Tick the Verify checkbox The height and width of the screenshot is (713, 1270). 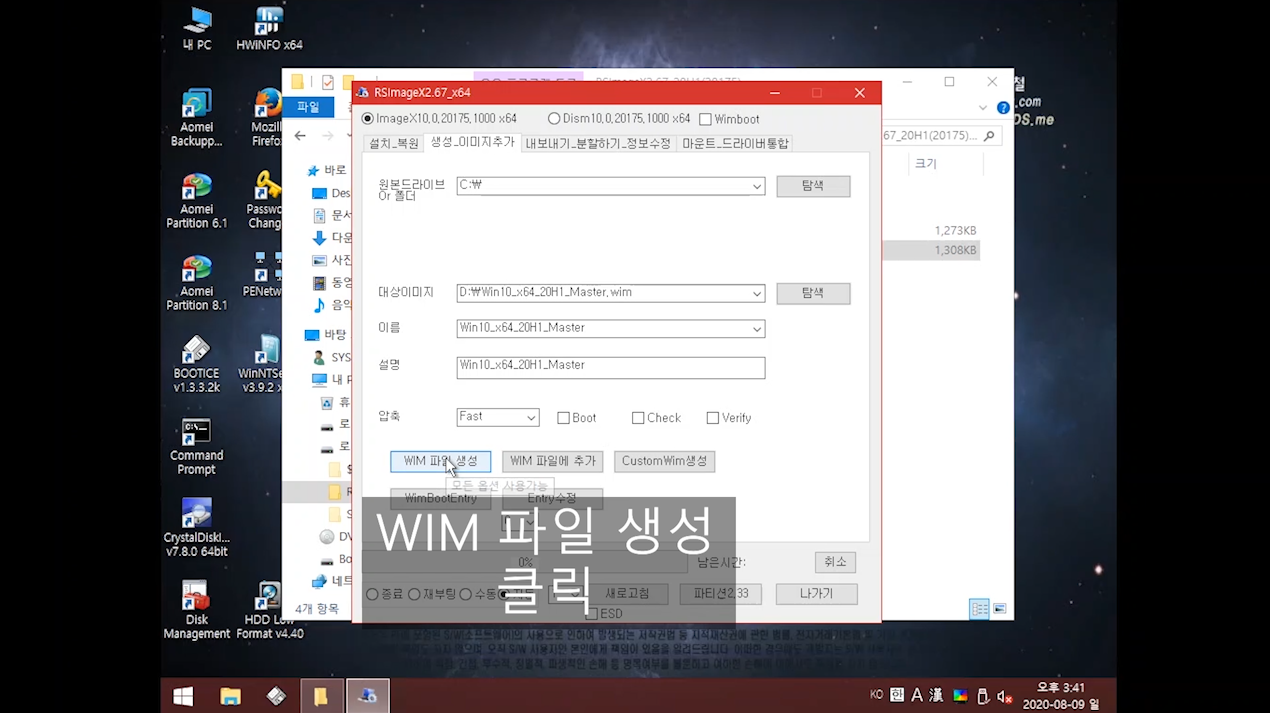713,418
